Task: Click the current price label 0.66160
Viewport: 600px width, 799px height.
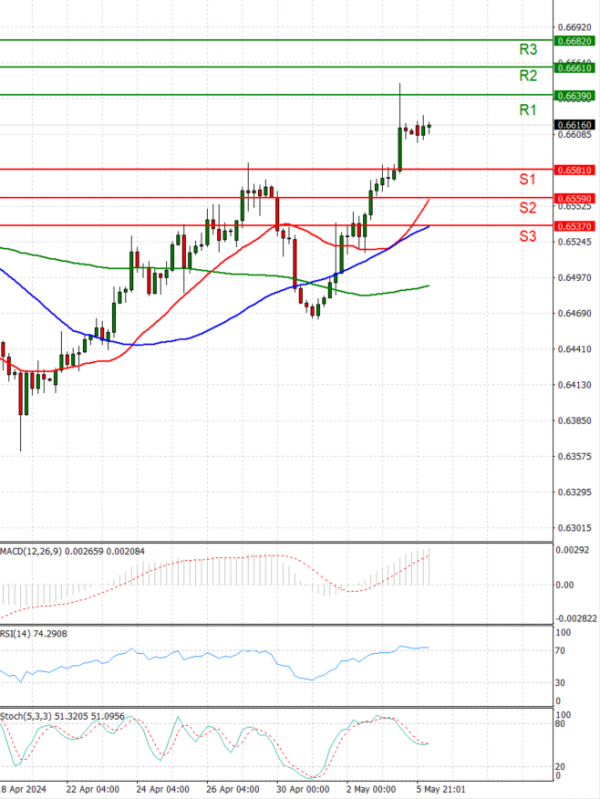Action: point(574,125)
